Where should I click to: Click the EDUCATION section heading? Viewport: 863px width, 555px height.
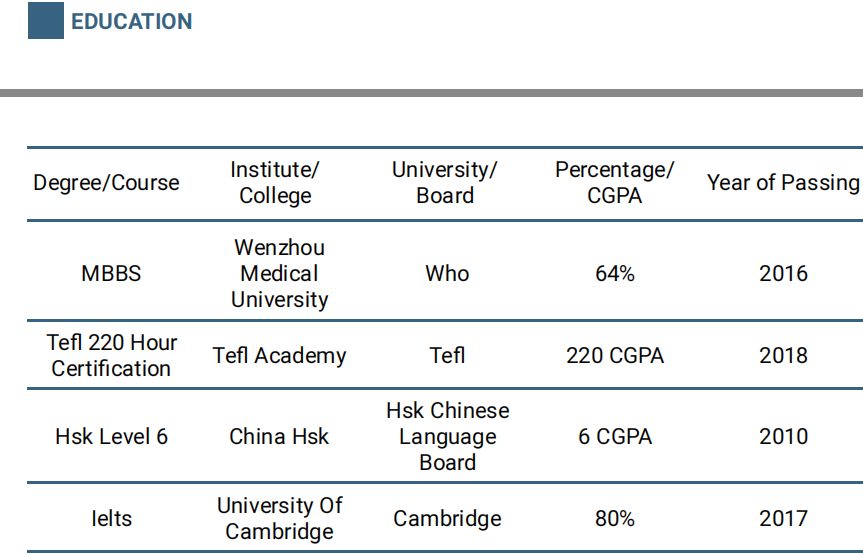(x=131, y=22)
